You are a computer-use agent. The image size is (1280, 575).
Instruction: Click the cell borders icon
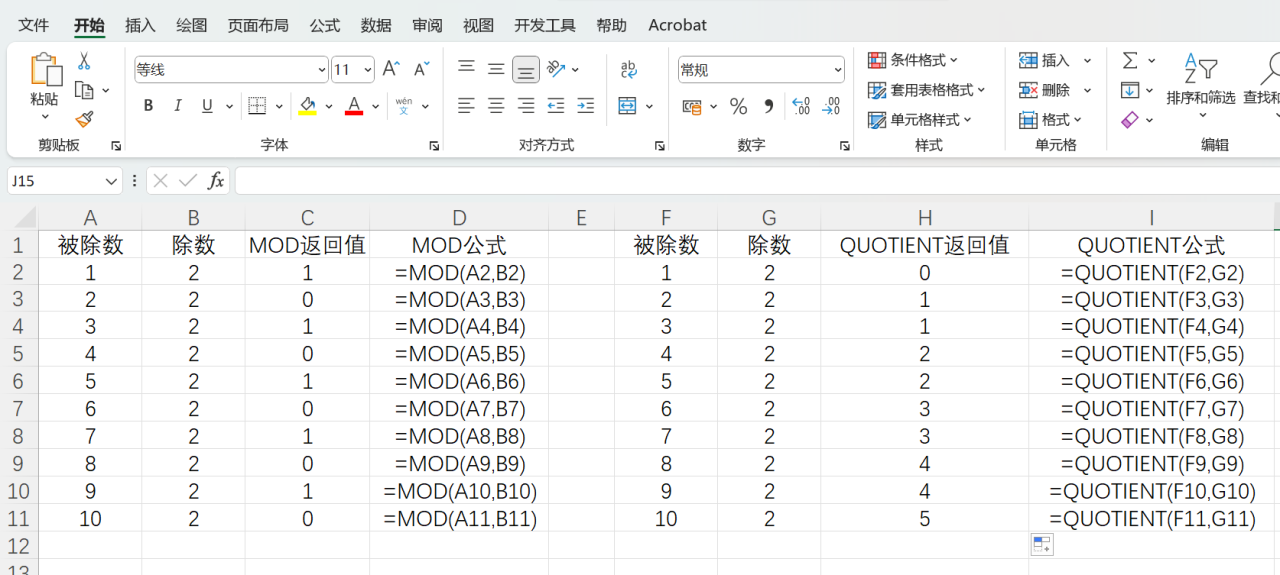click(257, 105)
